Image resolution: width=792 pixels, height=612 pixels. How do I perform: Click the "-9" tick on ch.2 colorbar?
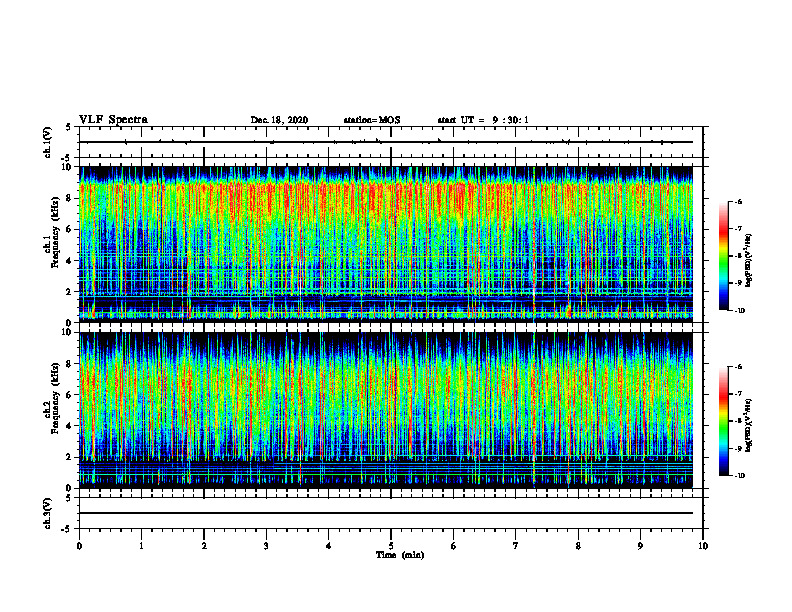click(738, 448)
